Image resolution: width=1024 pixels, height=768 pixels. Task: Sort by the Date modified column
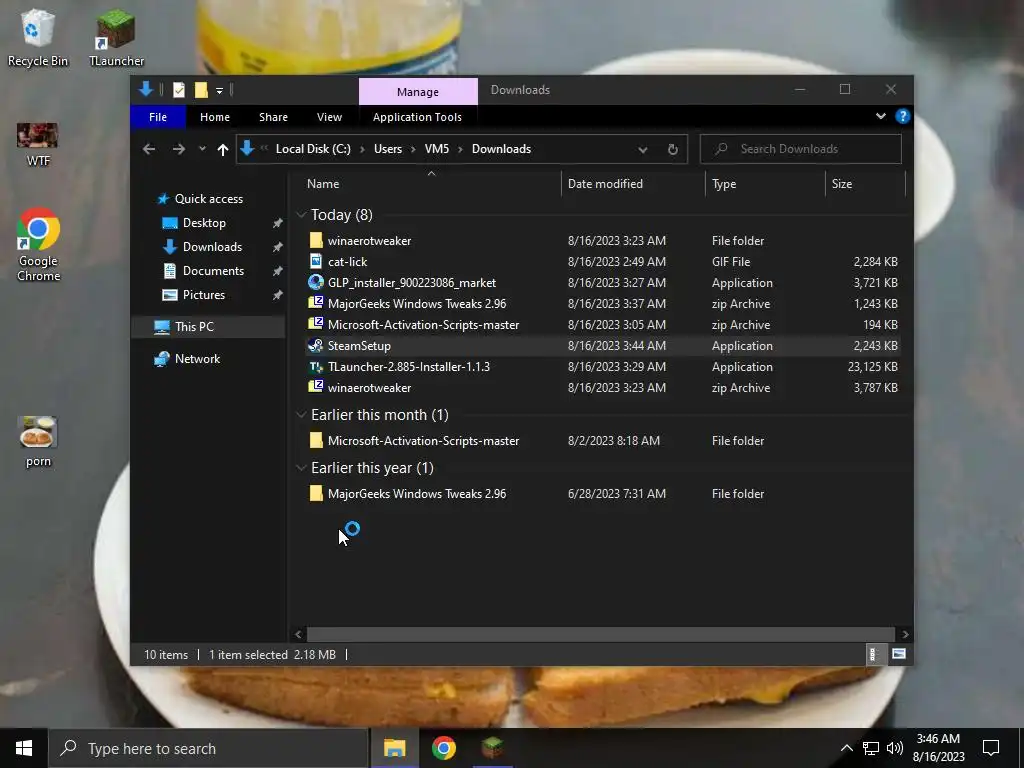click(633, 184)
